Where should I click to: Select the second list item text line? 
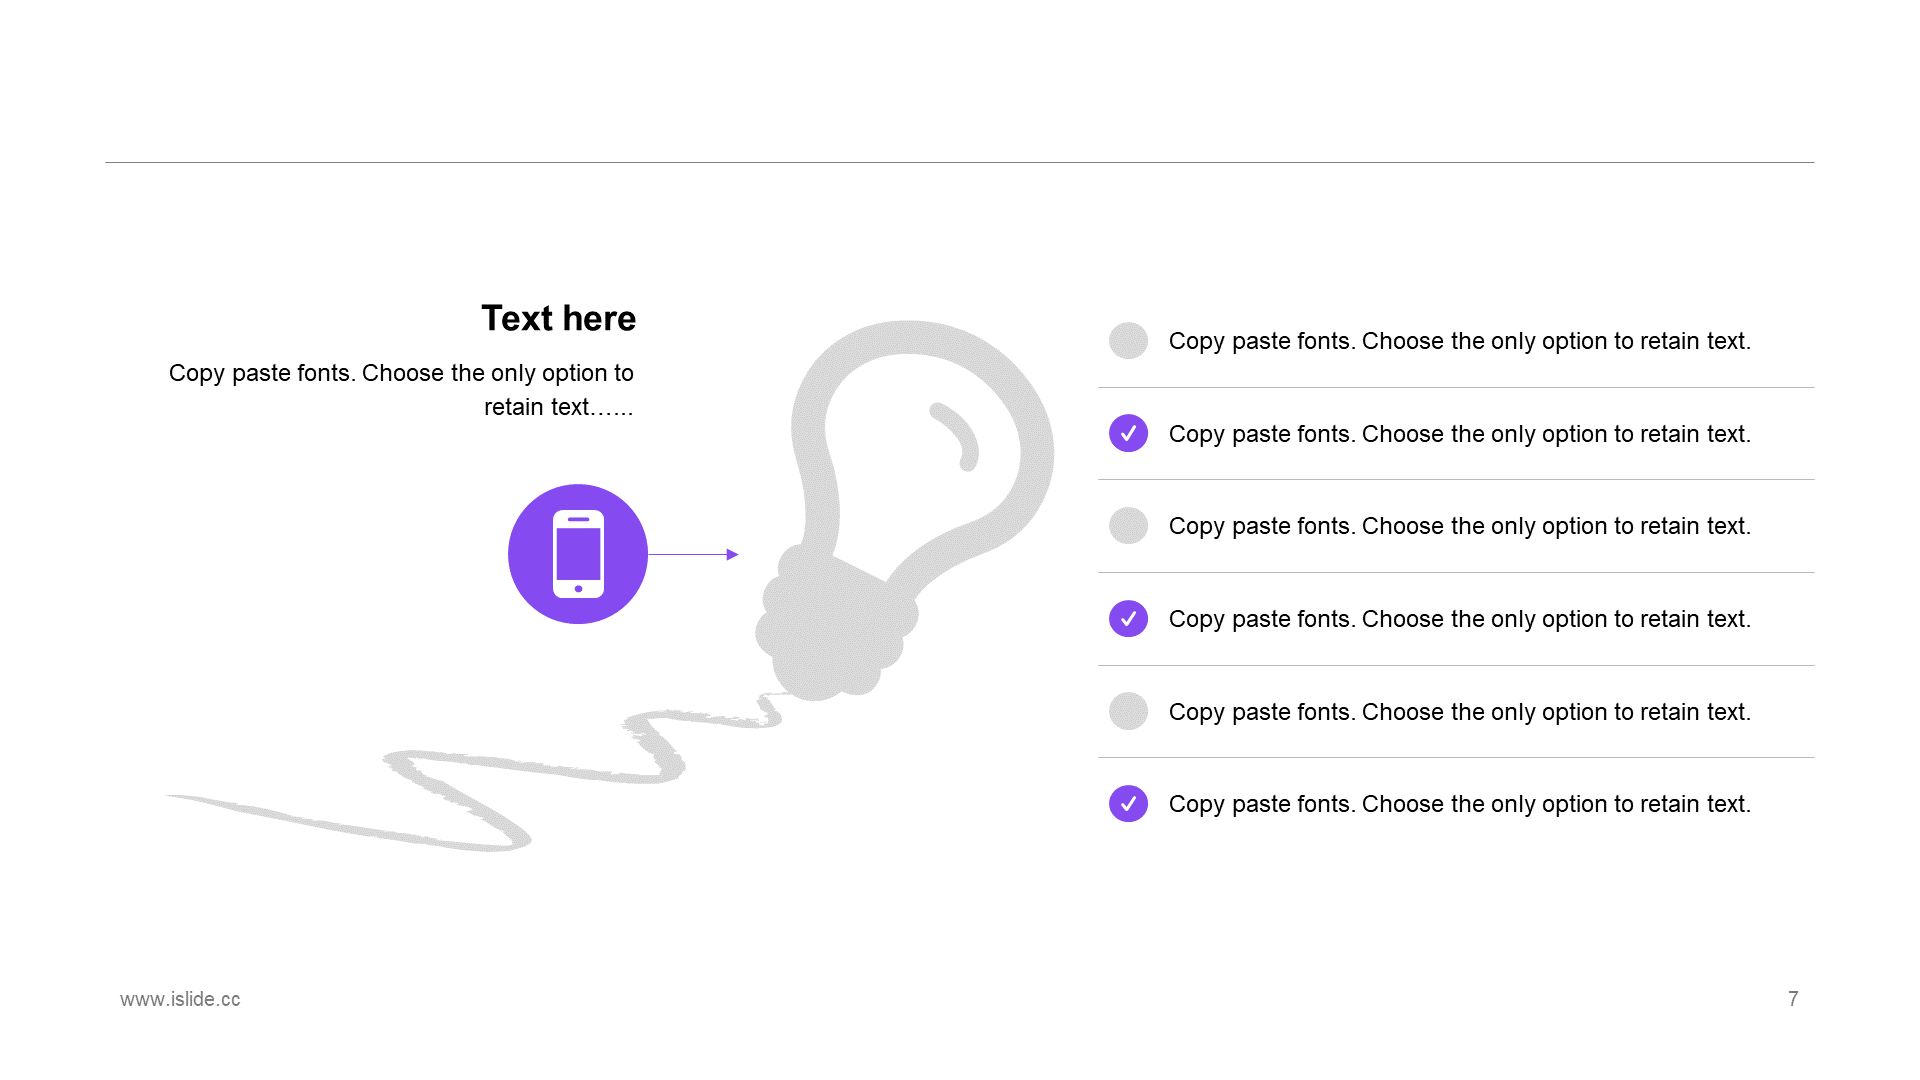pos(1459,434)
